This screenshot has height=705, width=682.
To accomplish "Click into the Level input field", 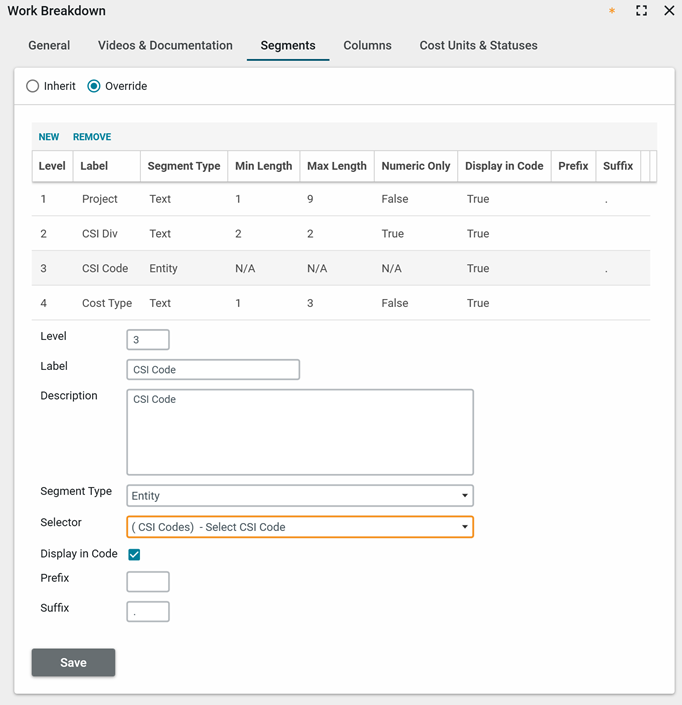I will pyautogui.click(x=148, y=340).
